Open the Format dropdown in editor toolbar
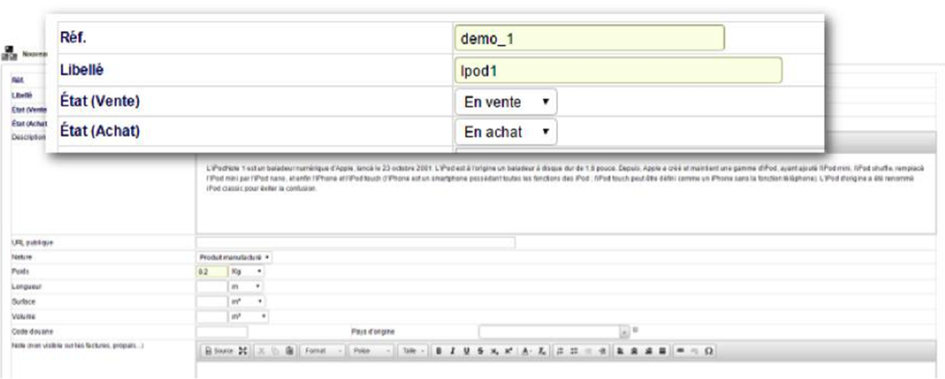The image size is (945, 379). point(322,351)
